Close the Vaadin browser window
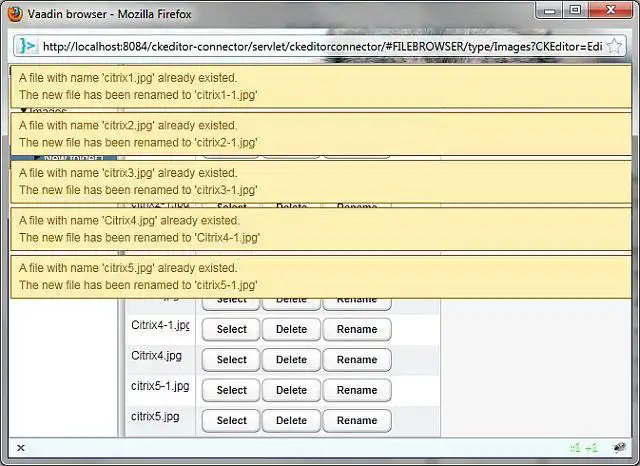The image size is (640, 466). point(611,11)
